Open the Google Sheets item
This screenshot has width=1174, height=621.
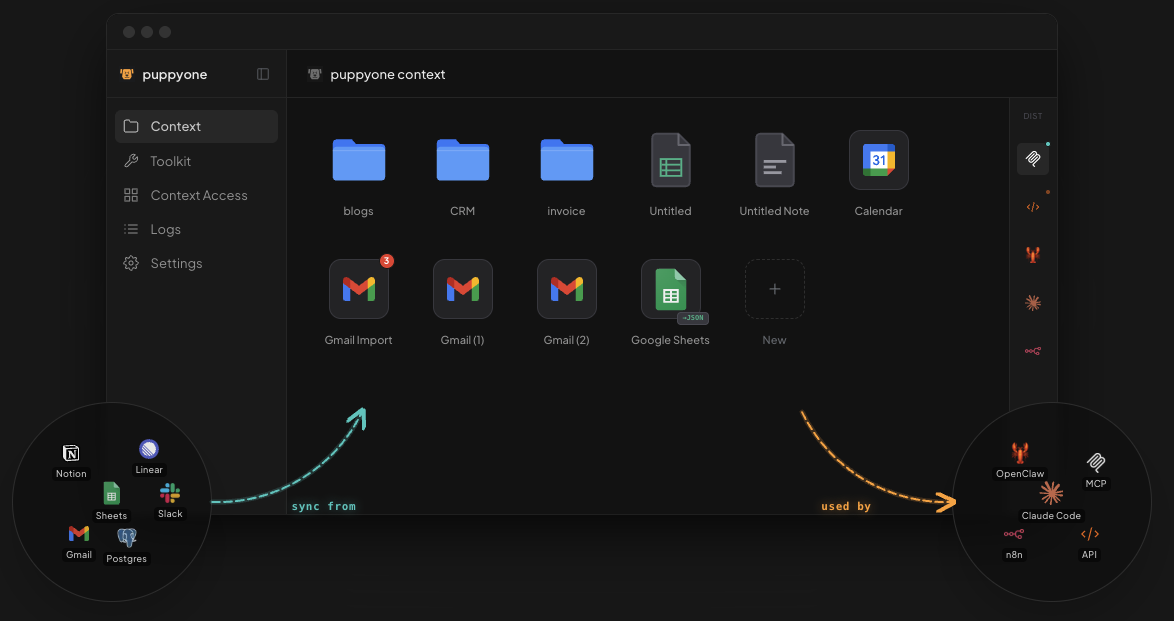click(x=671, y=289)
